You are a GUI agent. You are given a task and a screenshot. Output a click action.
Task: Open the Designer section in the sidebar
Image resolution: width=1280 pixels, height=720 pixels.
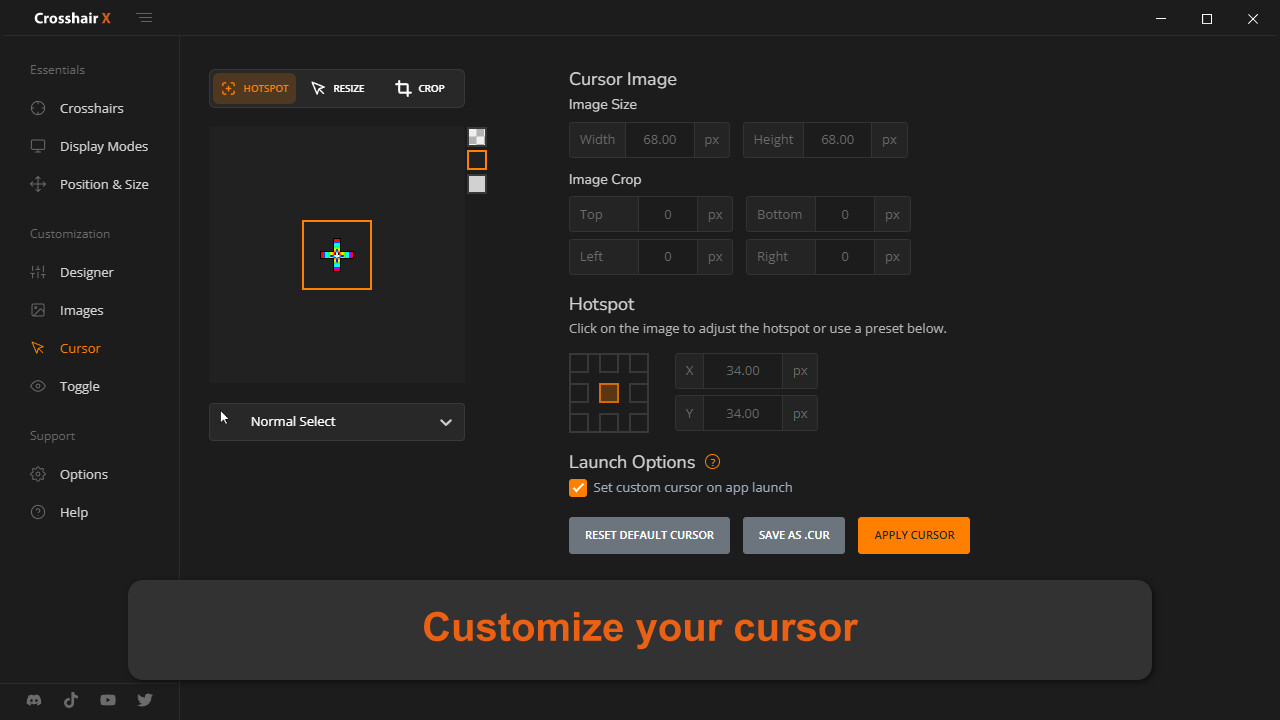(x=87, y=272)
